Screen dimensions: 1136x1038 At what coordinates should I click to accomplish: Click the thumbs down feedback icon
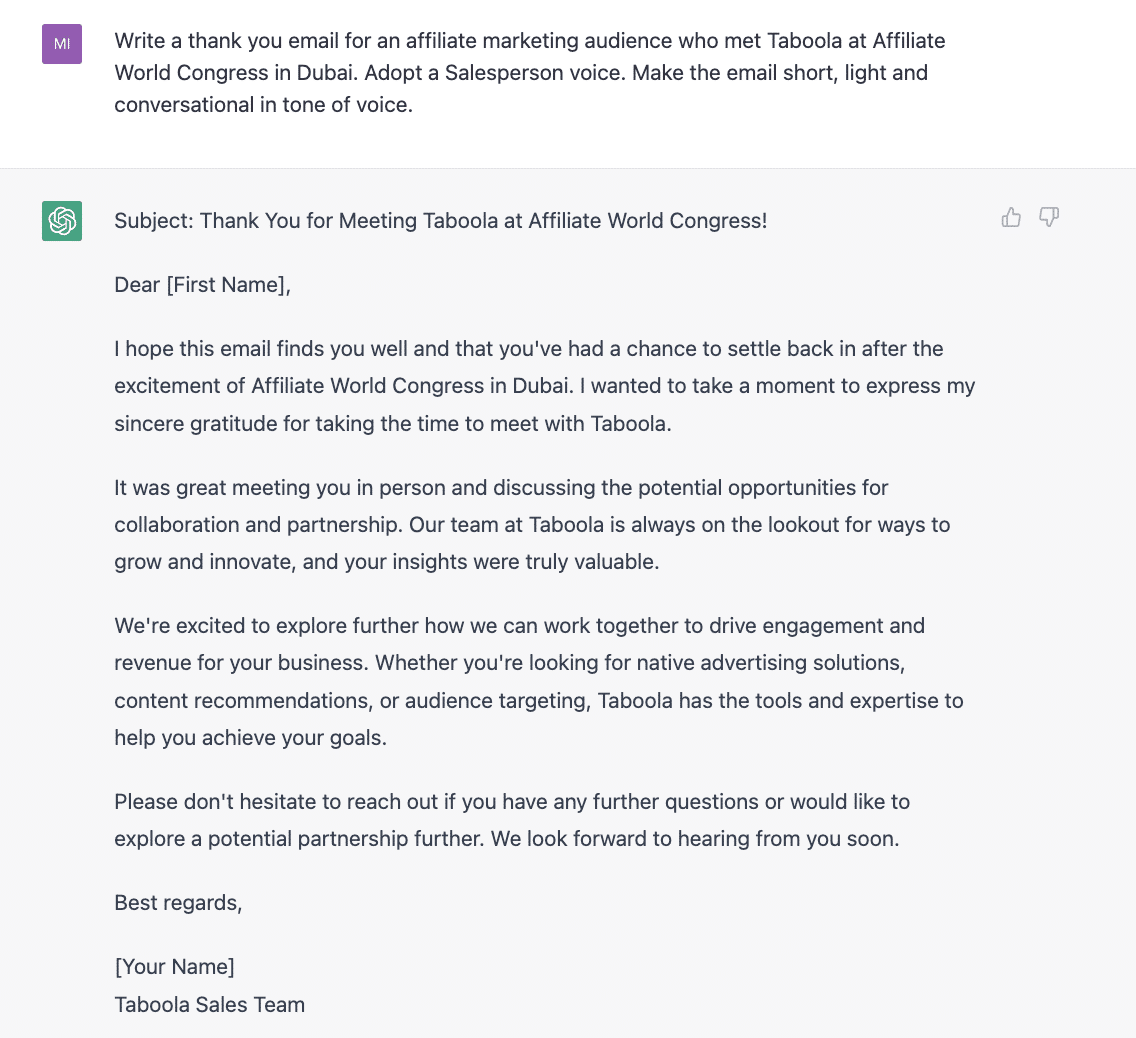point(1049,217)
